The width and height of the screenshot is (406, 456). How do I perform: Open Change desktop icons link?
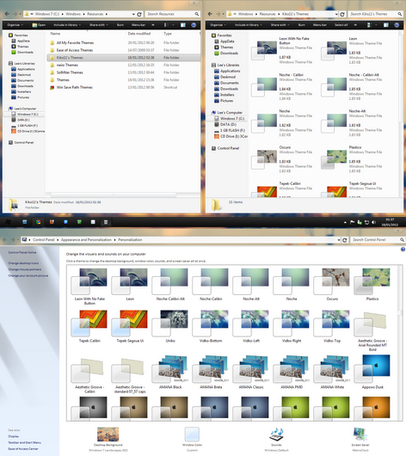click(23, 263)
